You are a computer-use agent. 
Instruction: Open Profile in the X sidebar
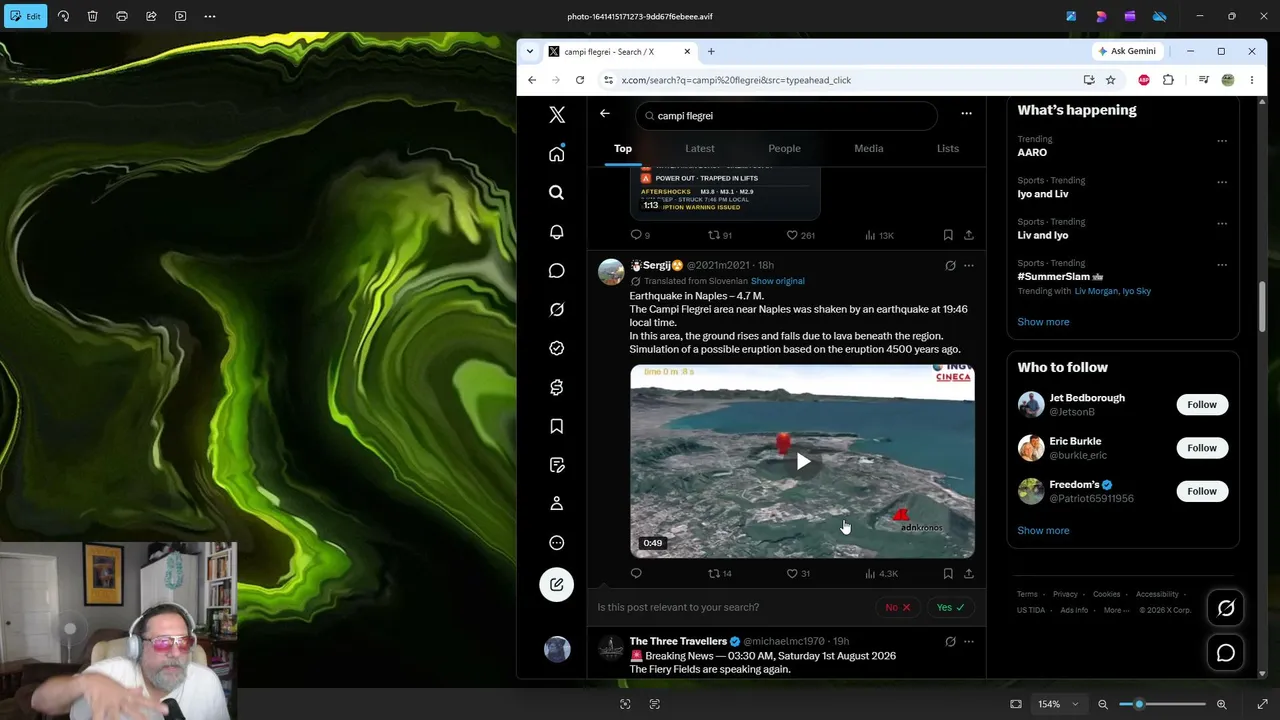point(557,504)
